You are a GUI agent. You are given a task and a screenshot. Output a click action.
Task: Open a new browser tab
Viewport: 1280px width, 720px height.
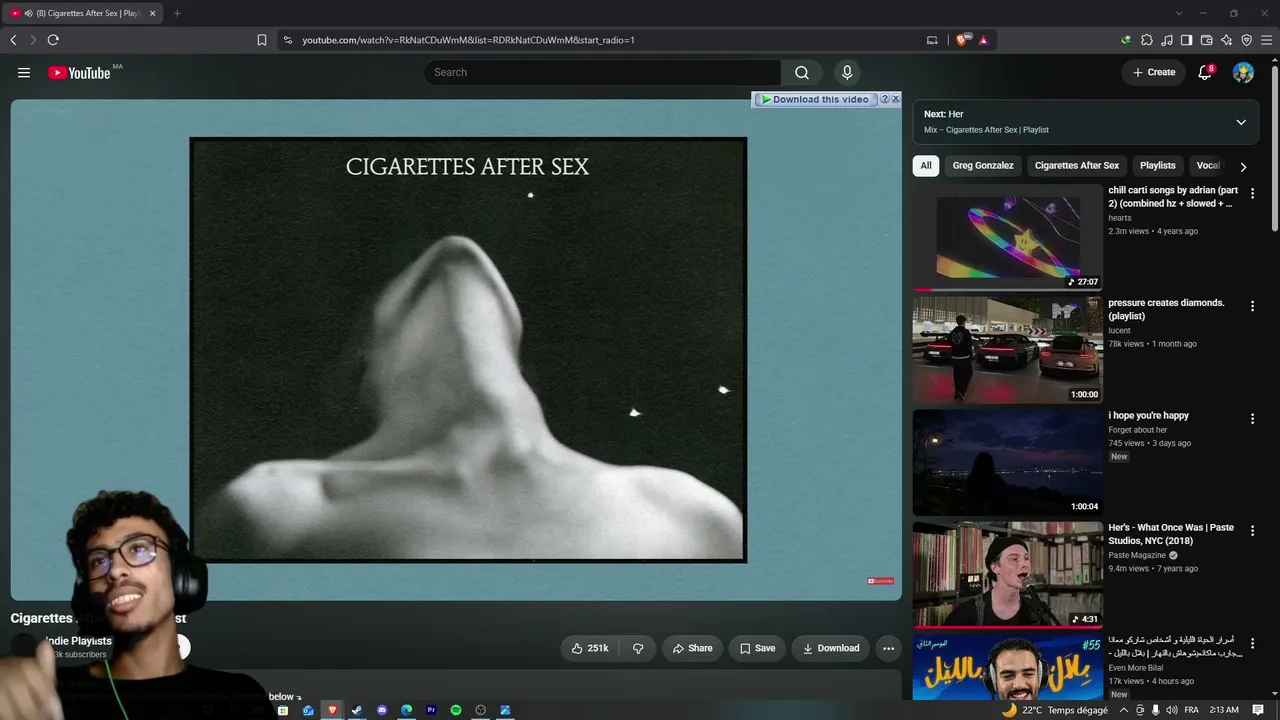[177, 13]
